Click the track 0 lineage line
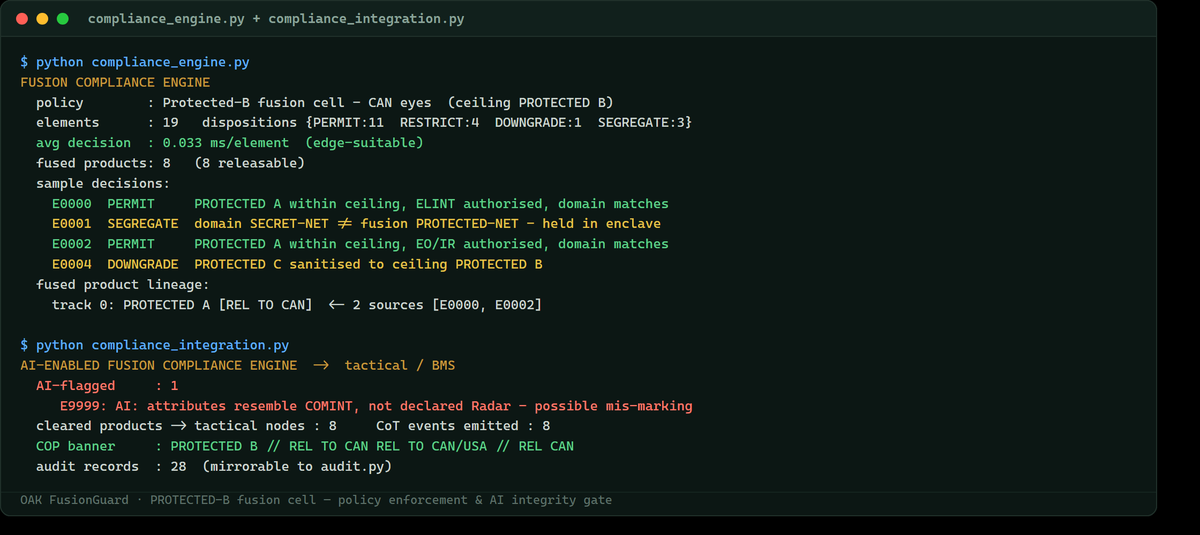 pos(297,304)
